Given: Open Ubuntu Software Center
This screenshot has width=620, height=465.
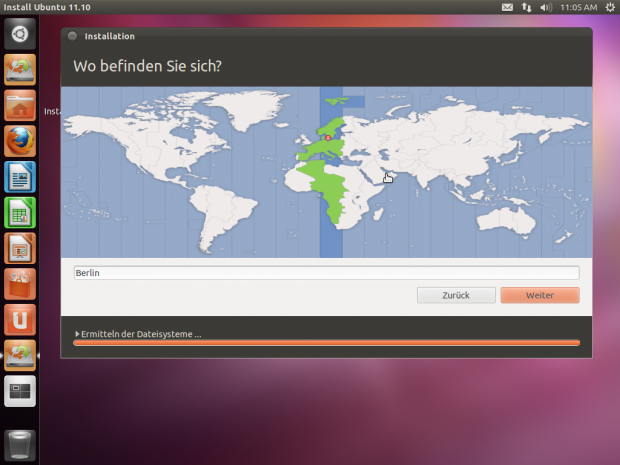Looking at the screenshot, I should click(x=20, y=284).
